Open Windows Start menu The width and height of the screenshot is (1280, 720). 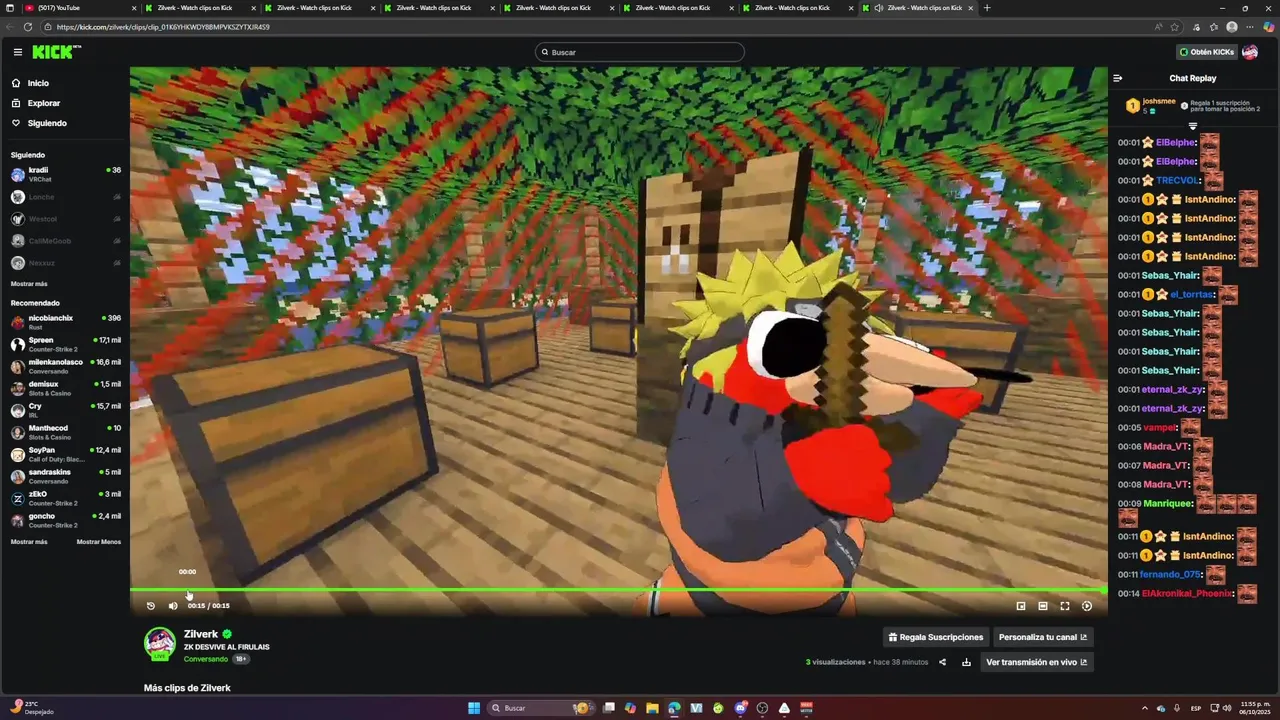(x=474, y=708)
